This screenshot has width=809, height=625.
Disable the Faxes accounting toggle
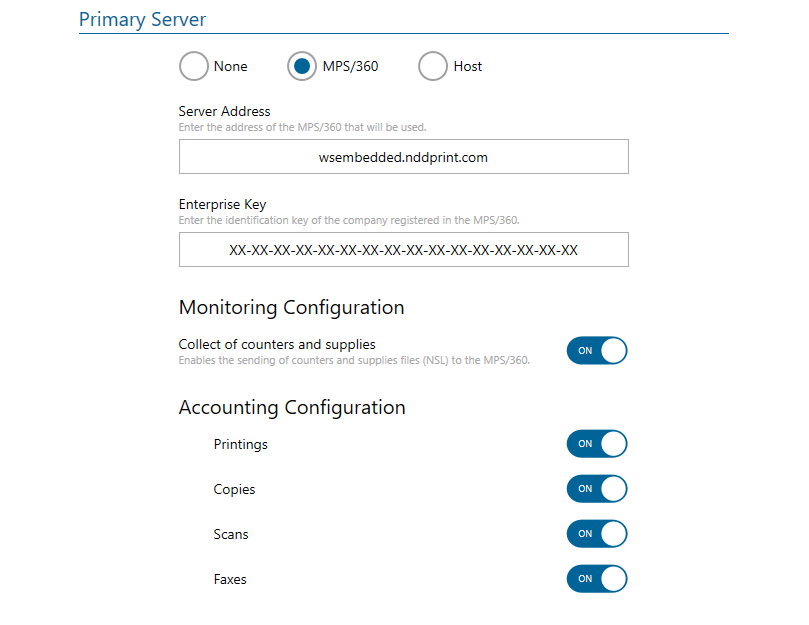[x=597, y=579]
